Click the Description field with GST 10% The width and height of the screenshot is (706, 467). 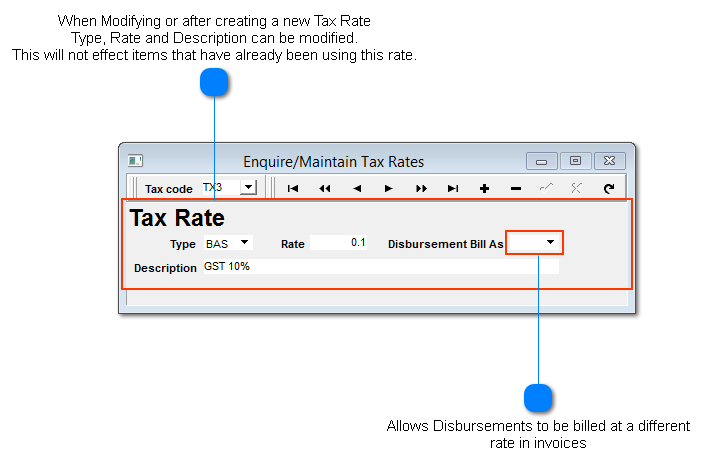[x=380, y=267]
